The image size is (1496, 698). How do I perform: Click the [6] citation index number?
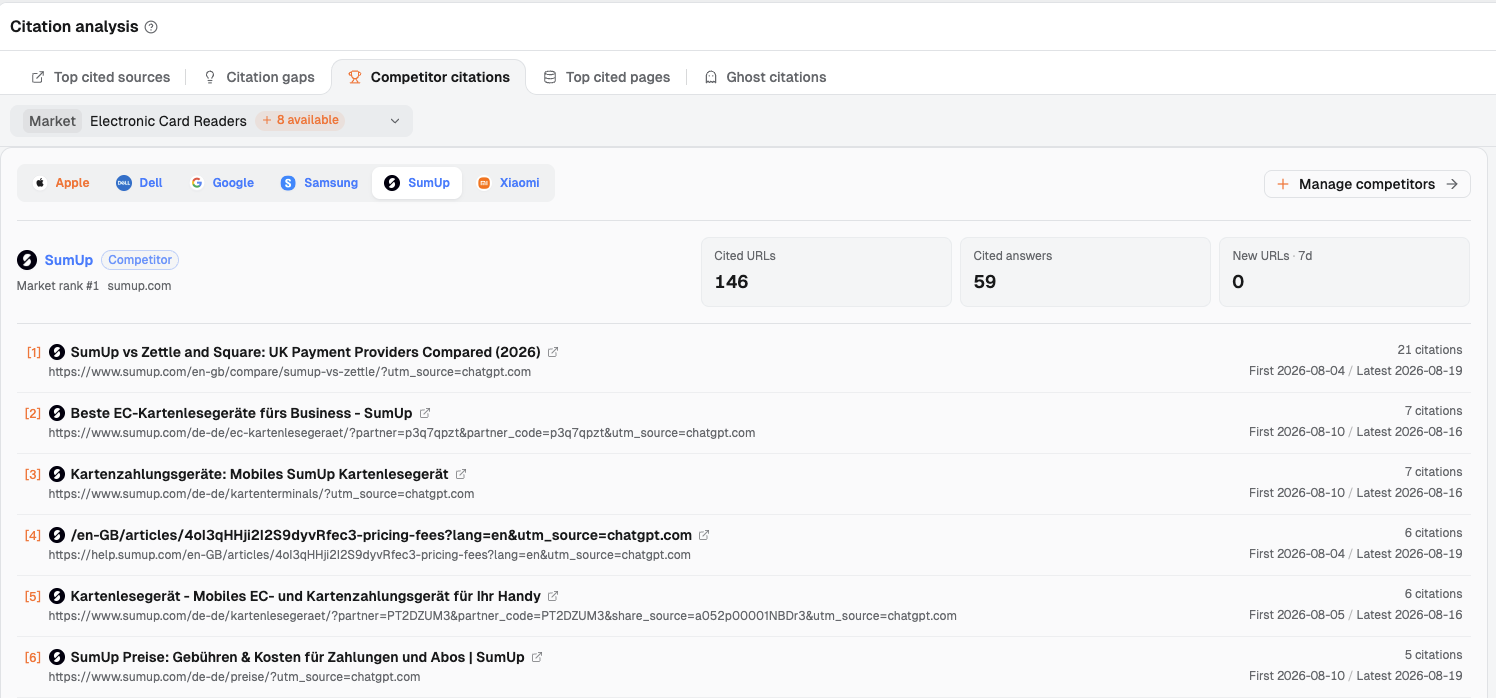tap(33, 657)
